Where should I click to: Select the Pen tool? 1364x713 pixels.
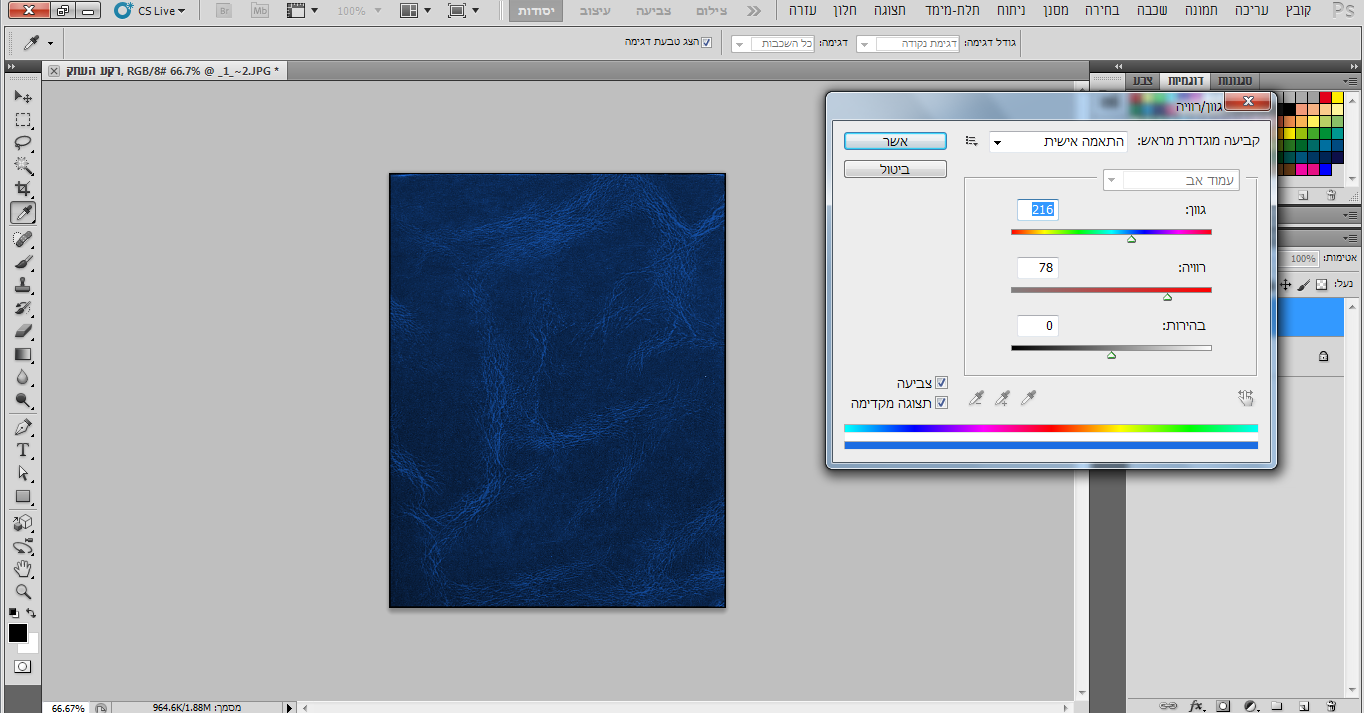pos(23,427)
